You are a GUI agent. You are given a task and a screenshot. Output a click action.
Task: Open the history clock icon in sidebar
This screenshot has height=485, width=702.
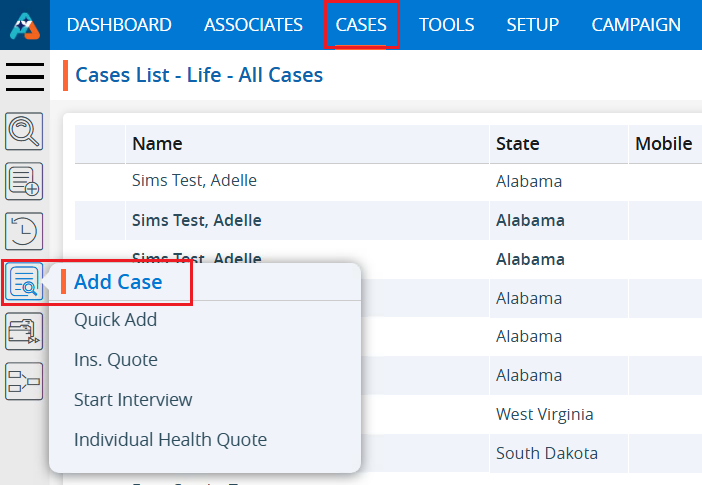coord(24,231)
